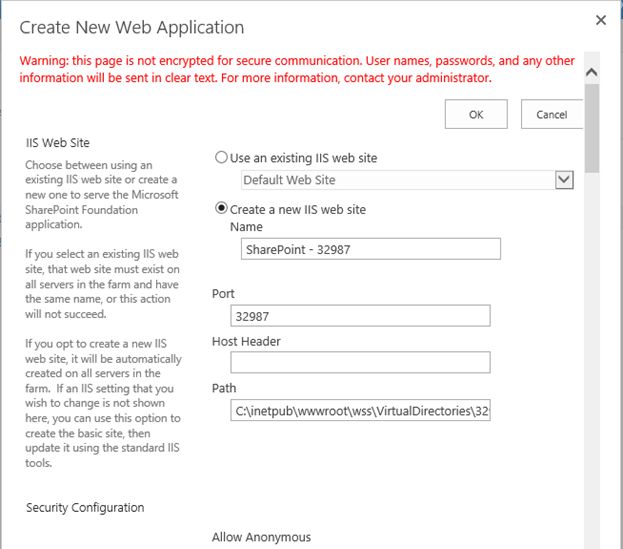Click the Security Configuration section heading
Image resolution: width=623 pixels, height=549 pixels.
pos(85,507)
